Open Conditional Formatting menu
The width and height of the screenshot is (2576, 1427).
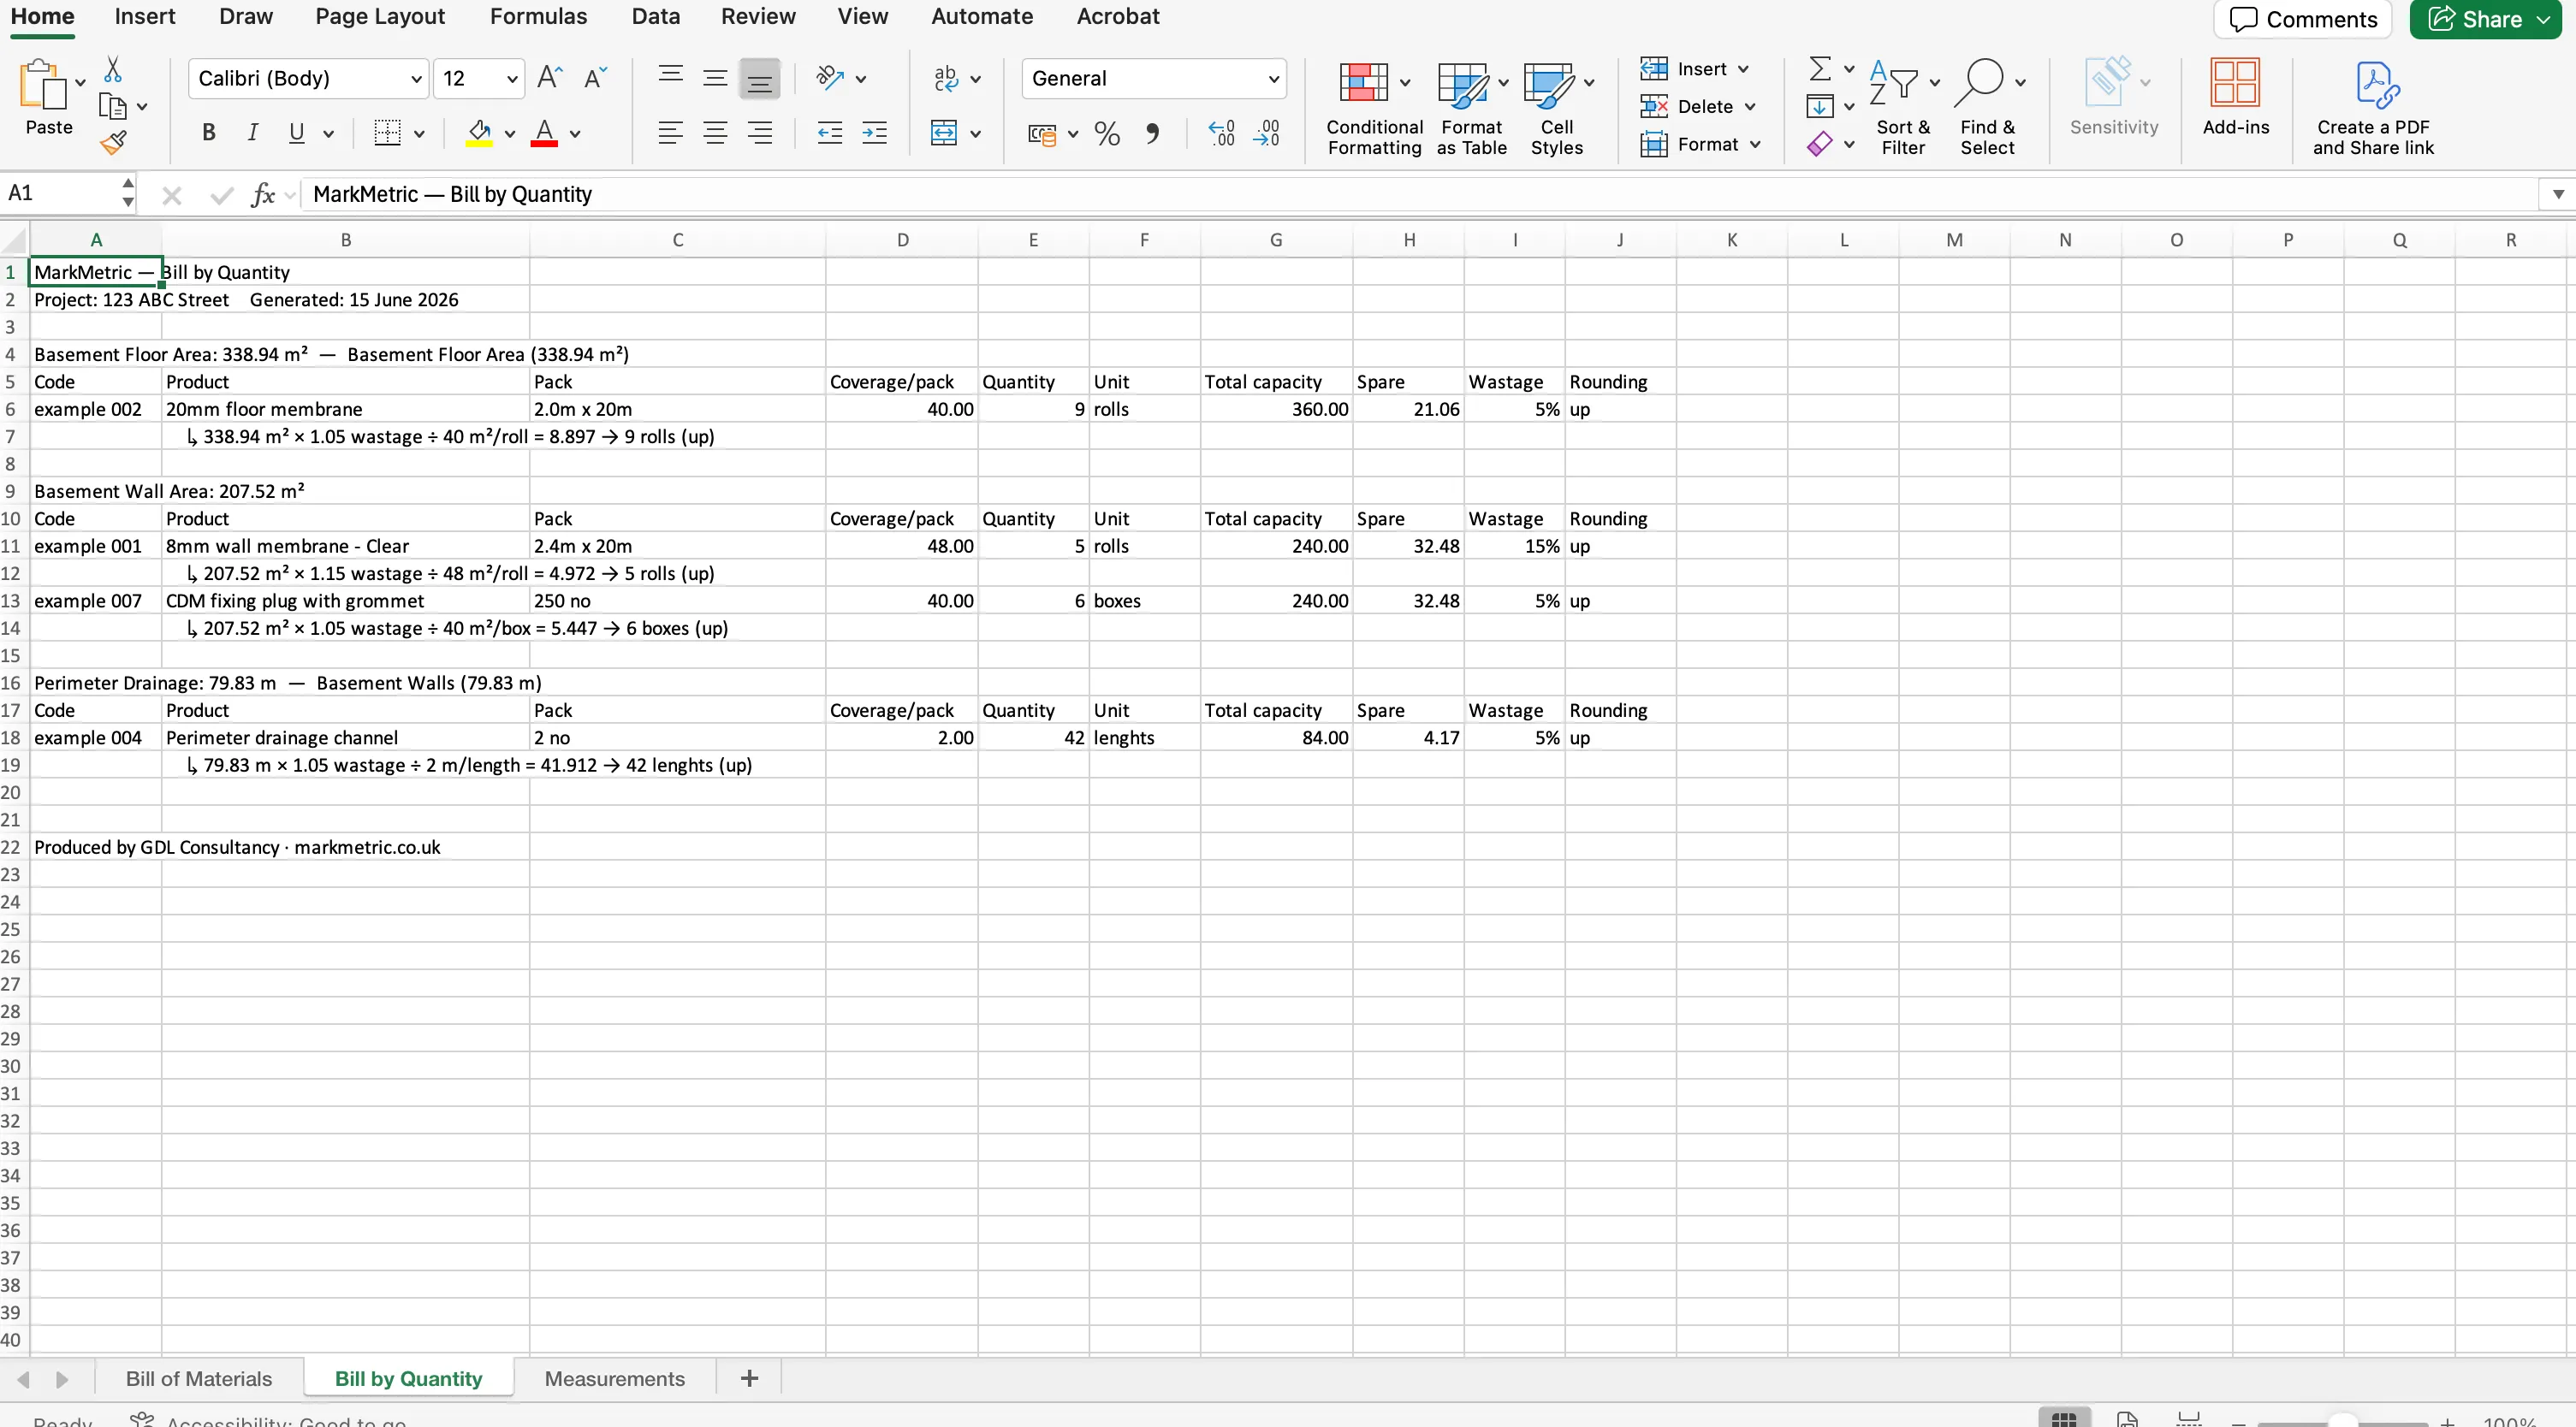coord(1374,108)
